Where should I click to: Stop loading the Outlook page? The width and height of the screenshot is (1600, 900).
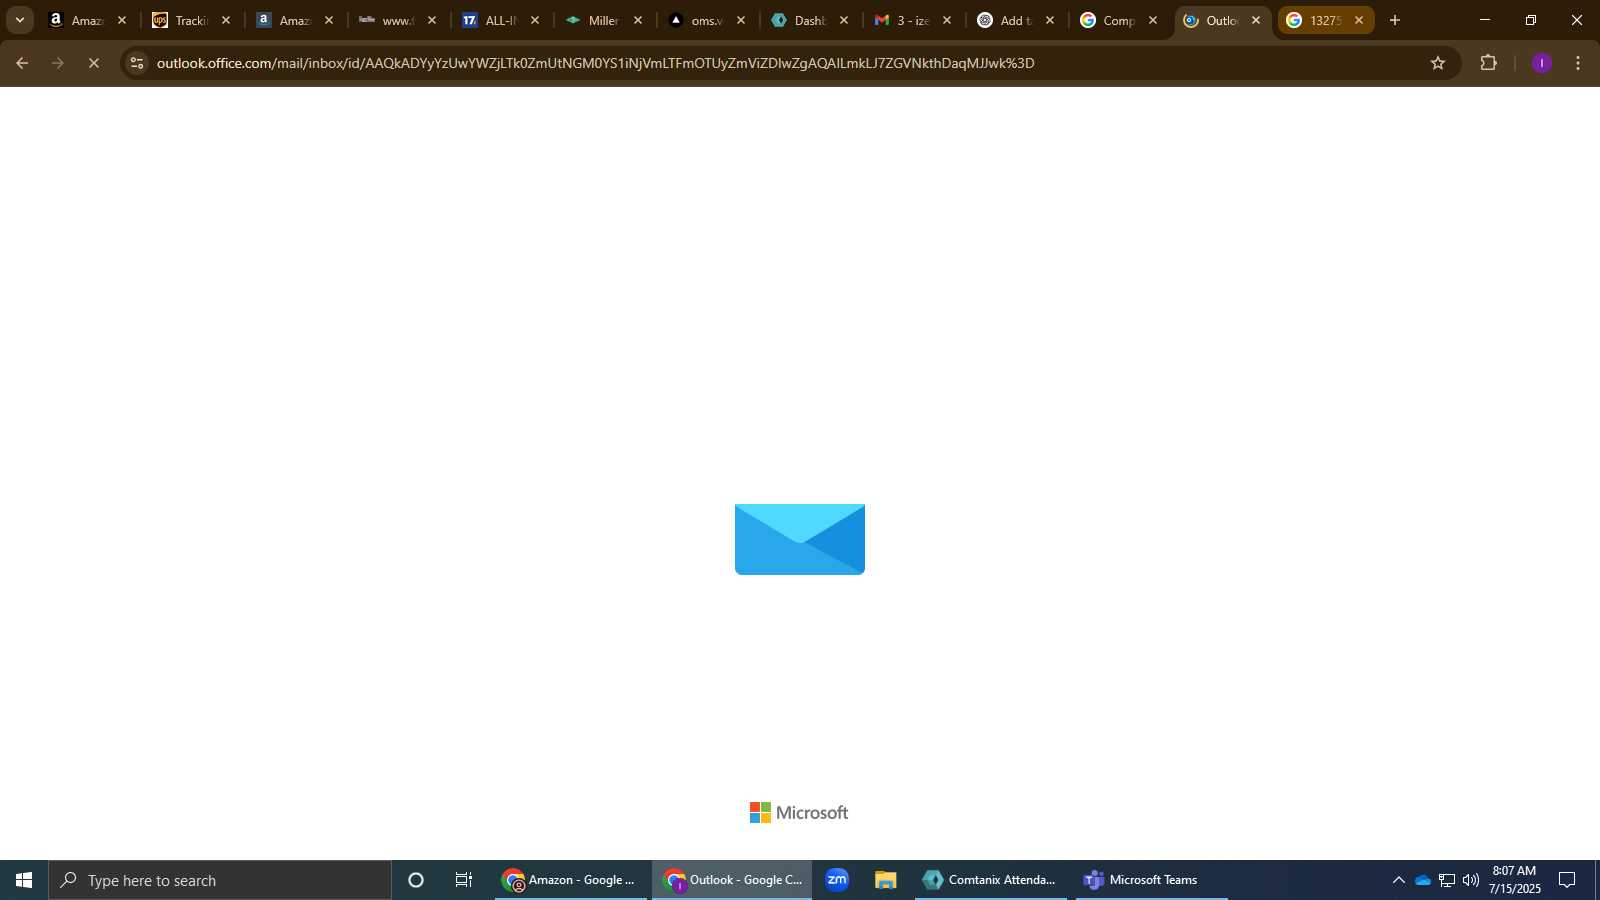[x=94, y=63]
